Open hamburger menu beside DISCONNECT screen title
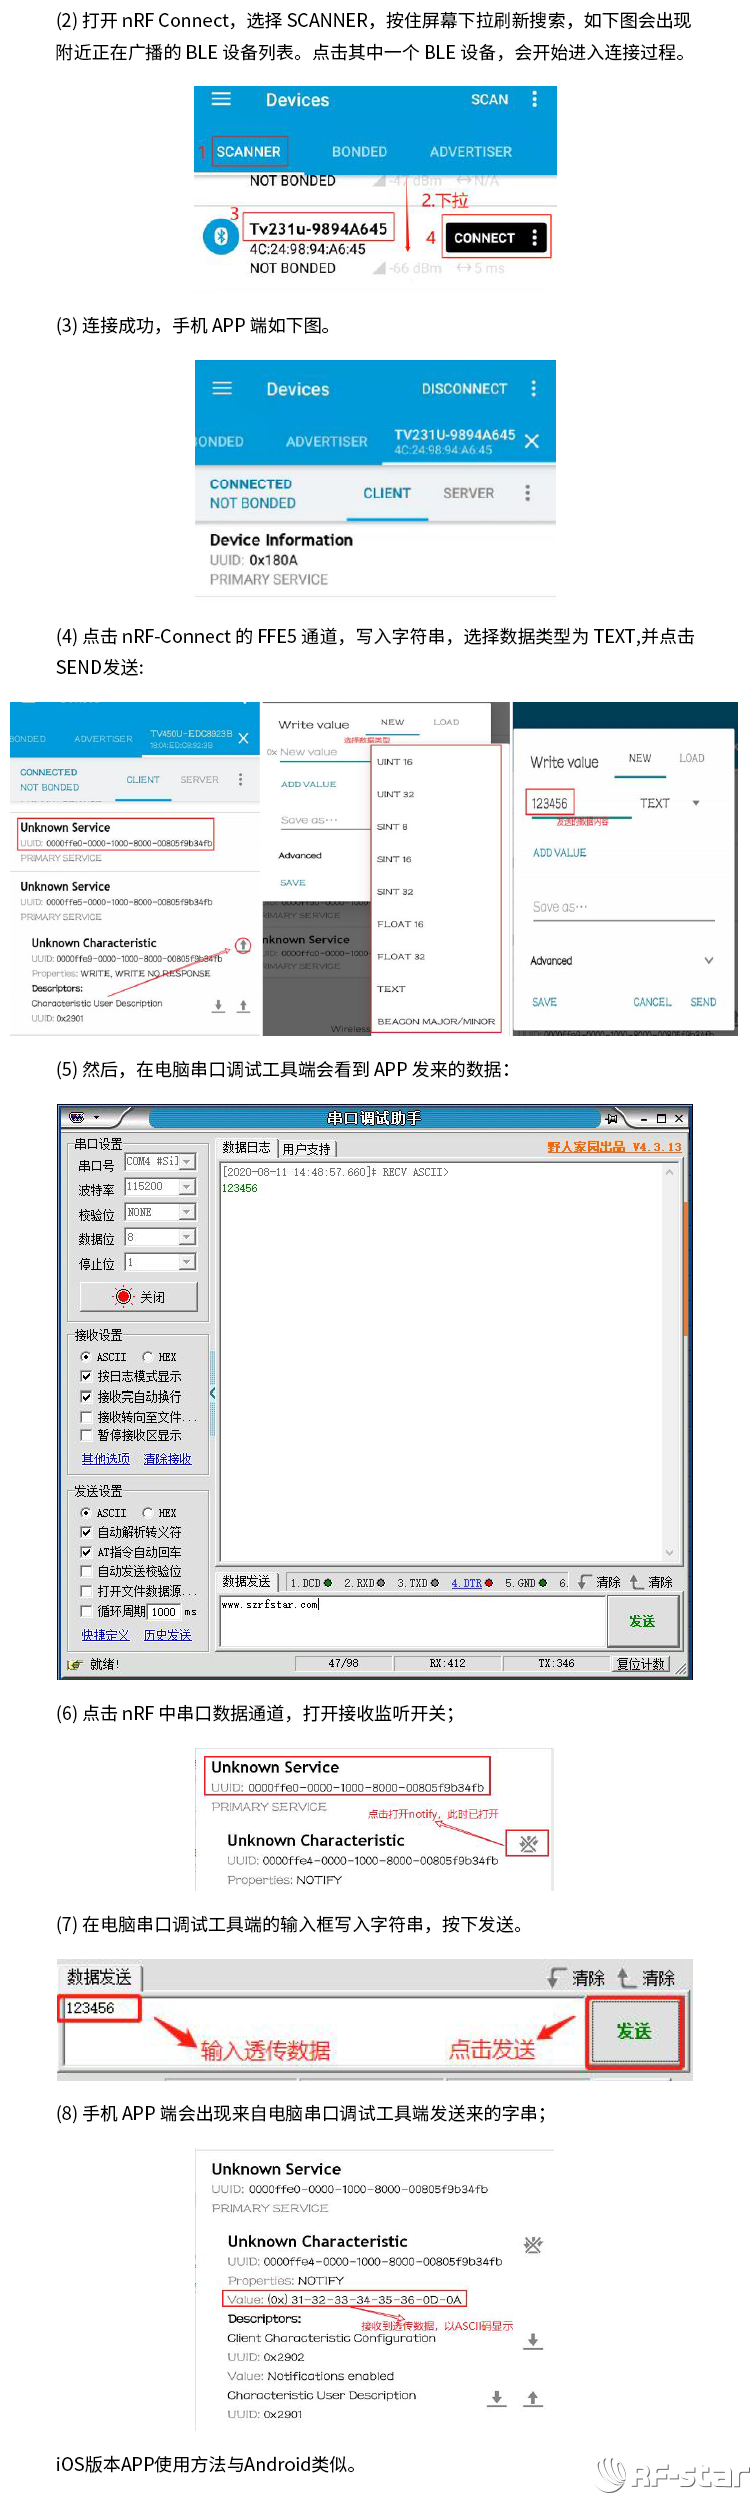This screenshot has width=750, height=2502. 222,388
